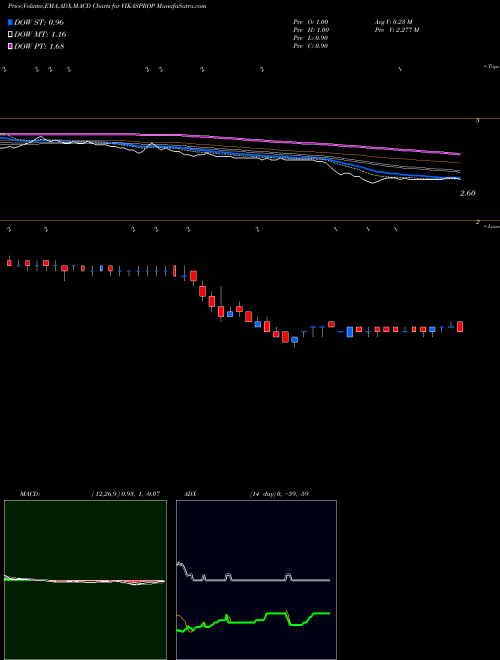Click the chart title mentioning VIKASPROP MunafaSutra.com
500x660 pixels.
pos(106,7)
